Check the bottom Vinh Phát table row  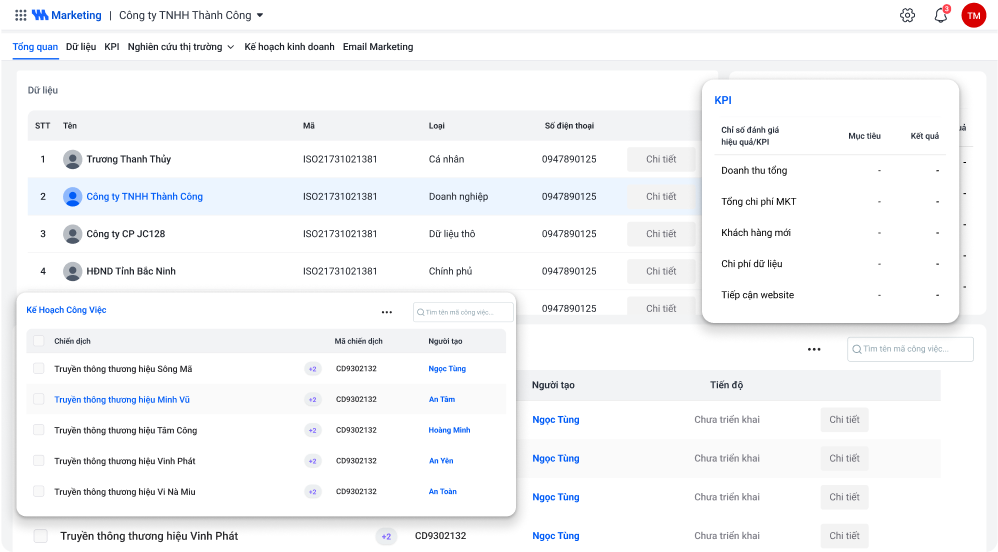click(x=41, y=536)
